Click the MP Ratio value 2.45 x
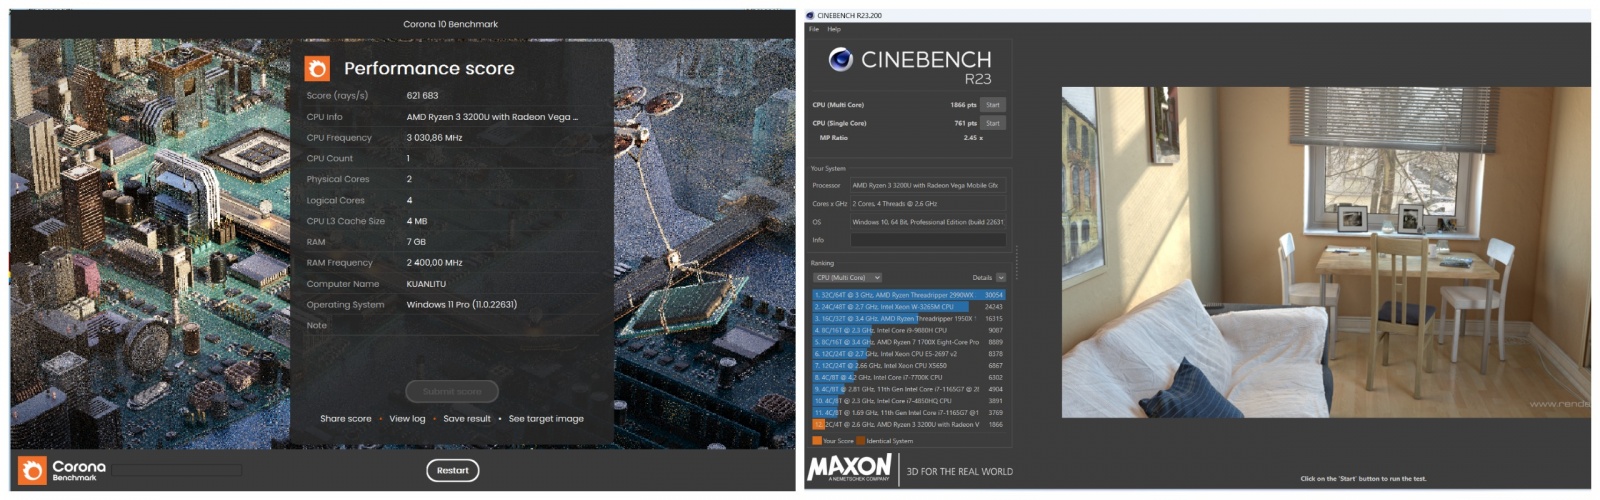This screenshot has width=1600, height=500. (972, 138)
